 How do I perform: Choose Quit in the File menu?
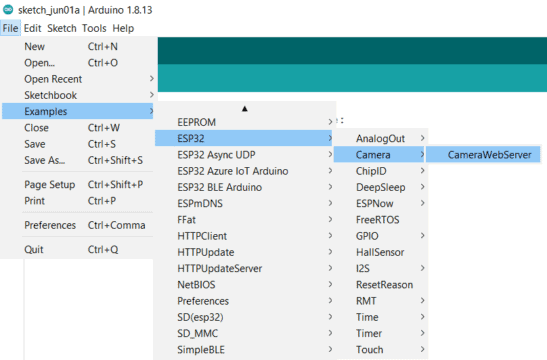point(77,250)
